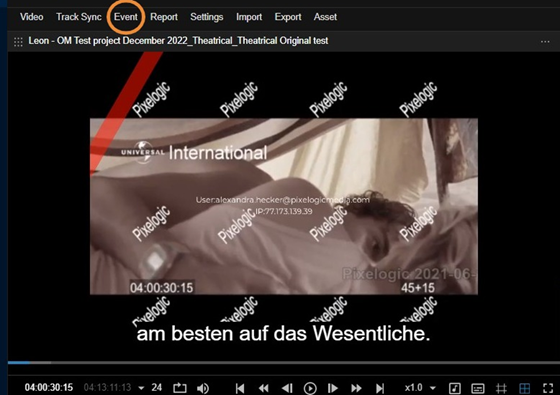Open the Export menu
This screenshot has height=395, width=560.
pyautogui.click(x=288, y=17)
